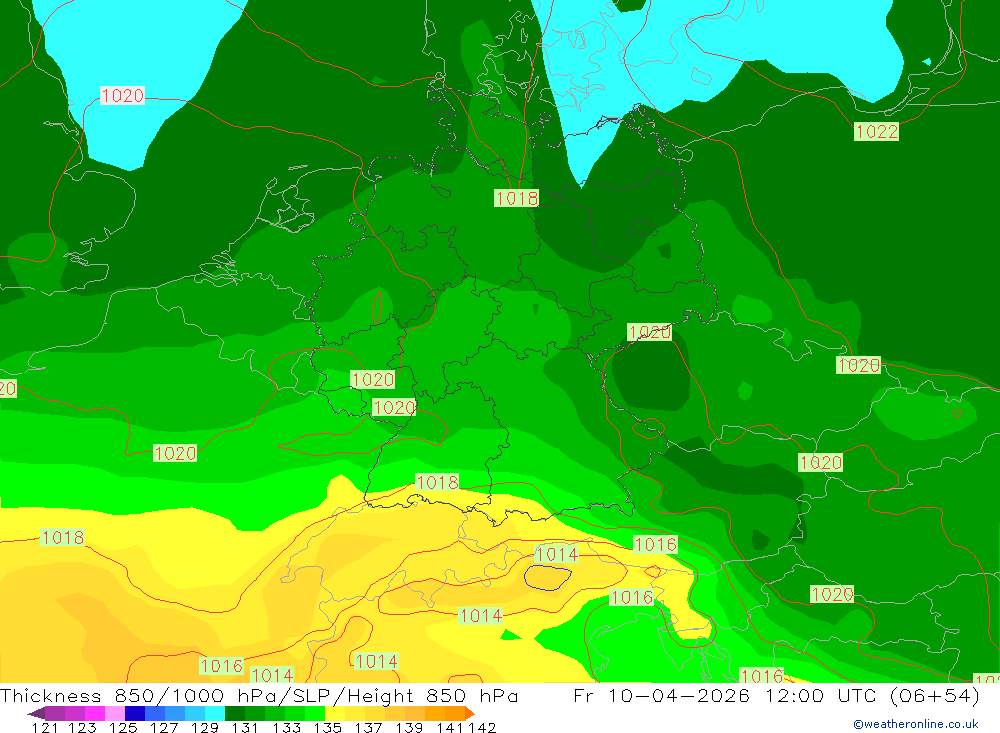Pick the darkest green legend swatch above 131

(x=235, y=713)
